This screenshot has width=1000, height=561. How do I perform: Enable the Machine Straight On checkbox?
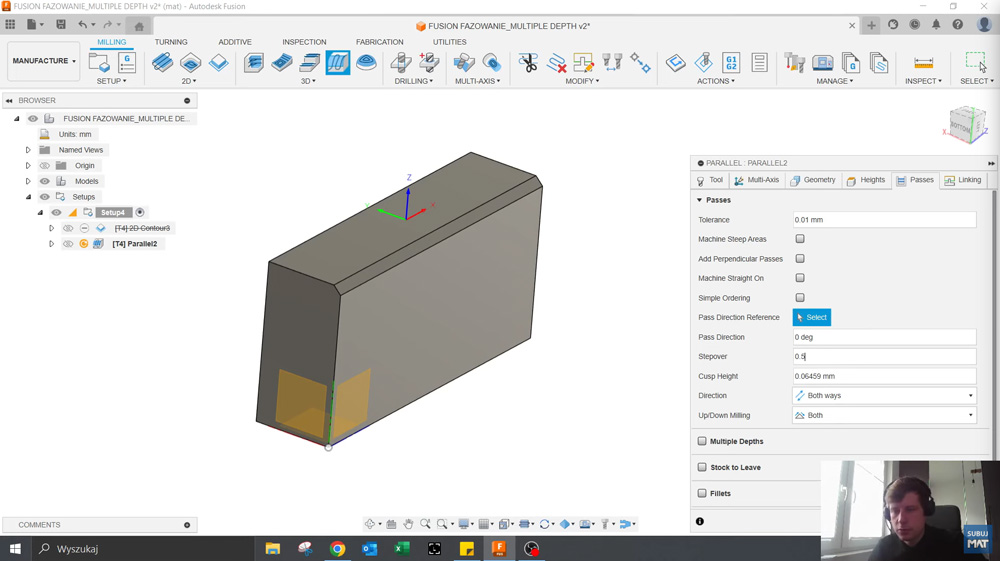(800, 278)
